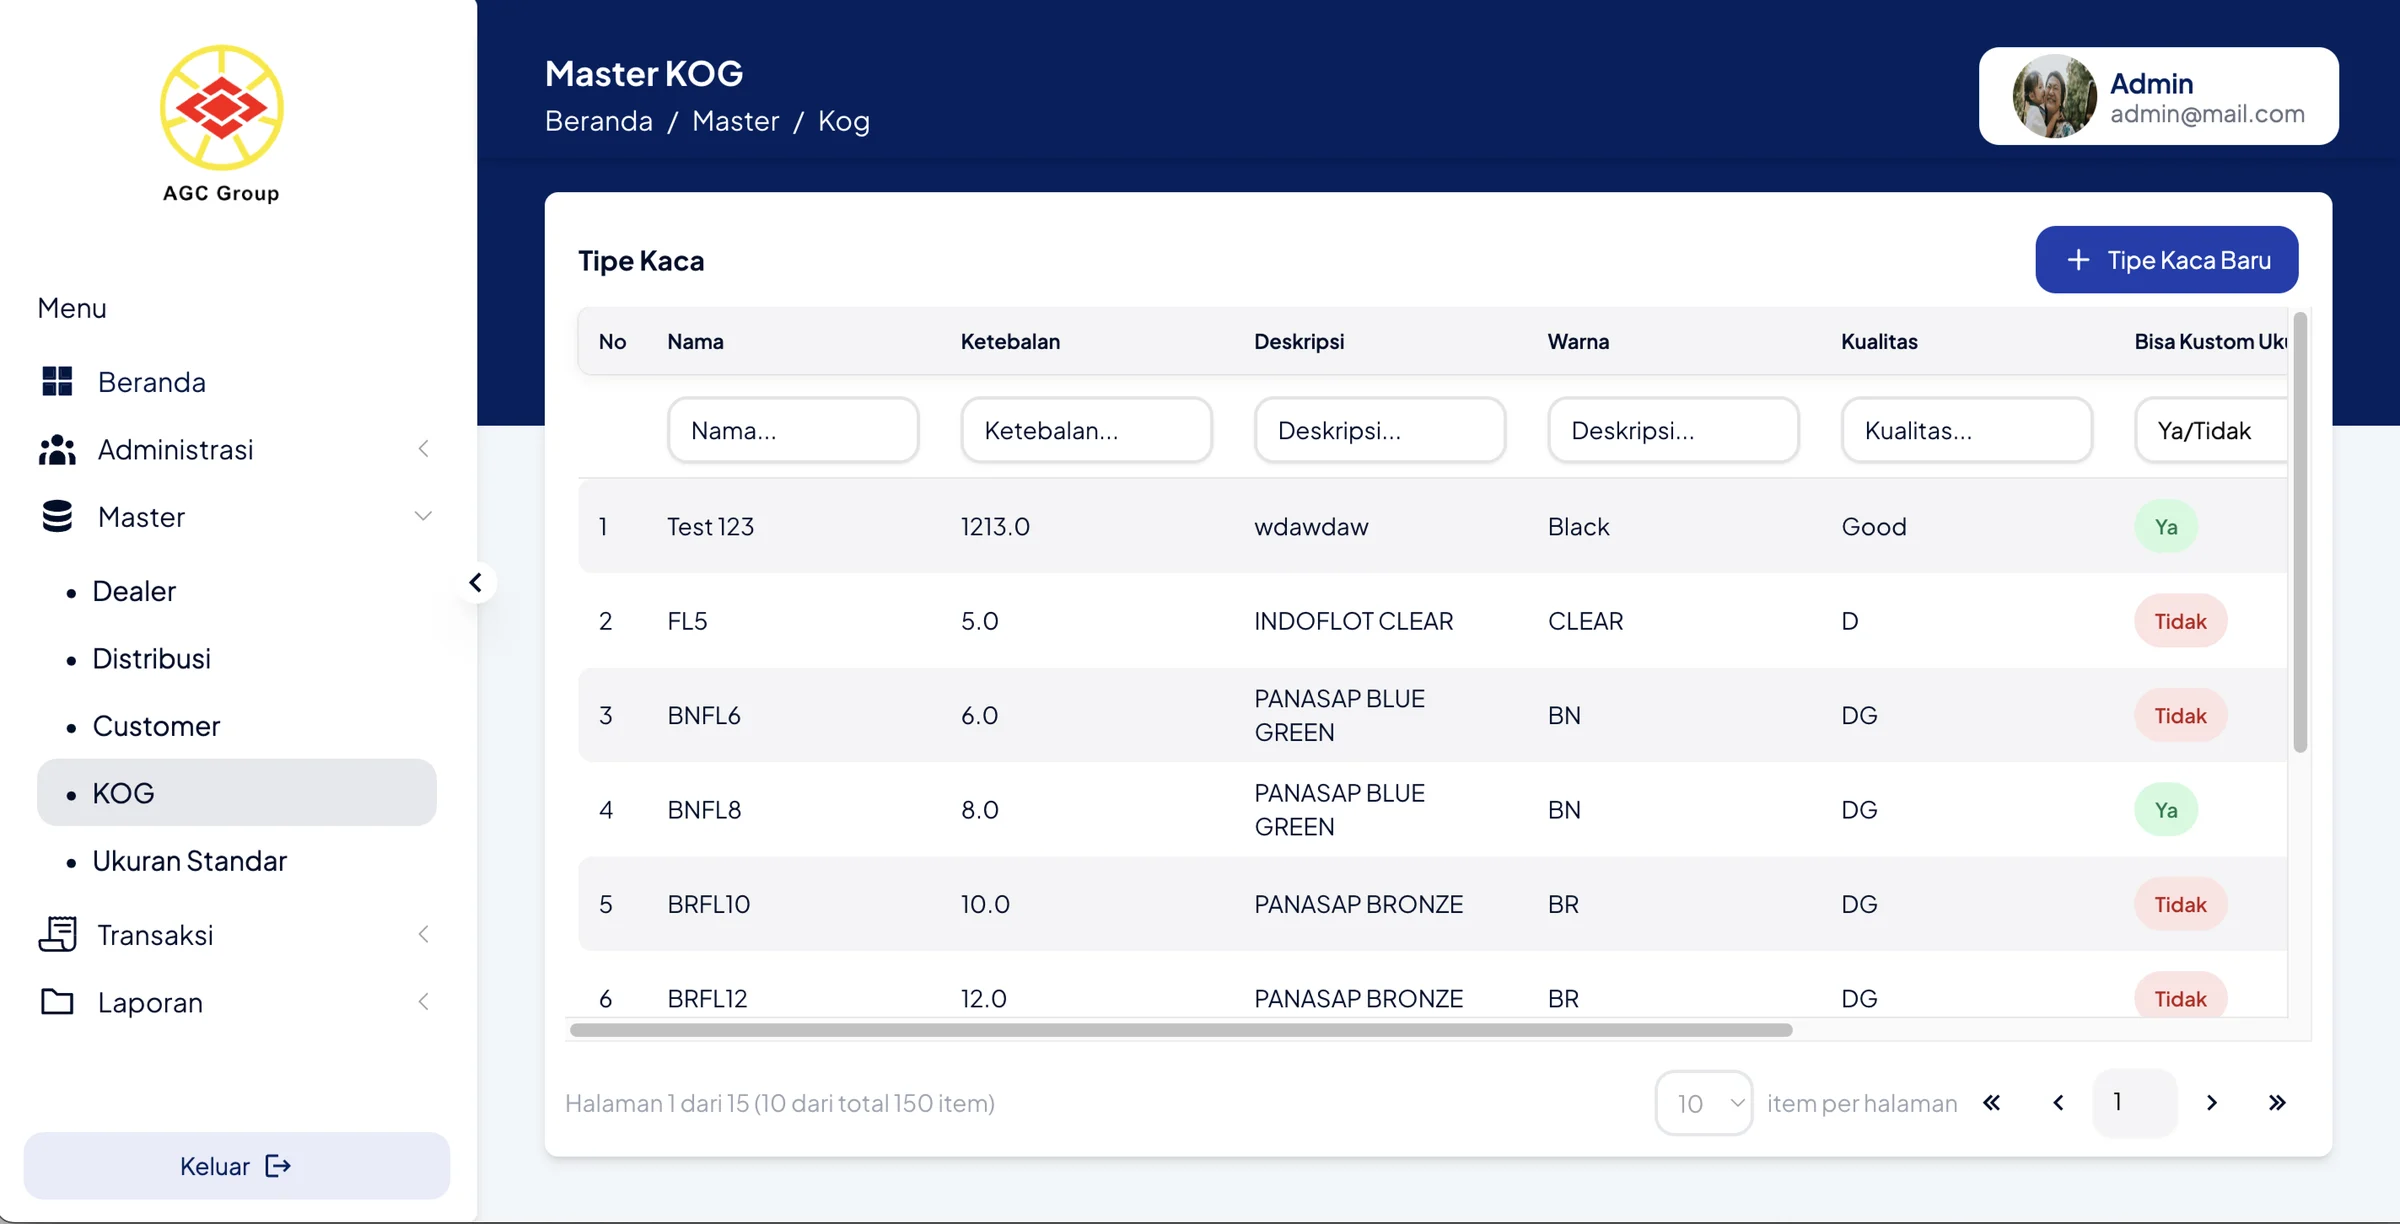Click the Tipe Kaca Baru button
Image resolution: width=2400 pixels, height=1224 pixels.
pos(2166,260)
